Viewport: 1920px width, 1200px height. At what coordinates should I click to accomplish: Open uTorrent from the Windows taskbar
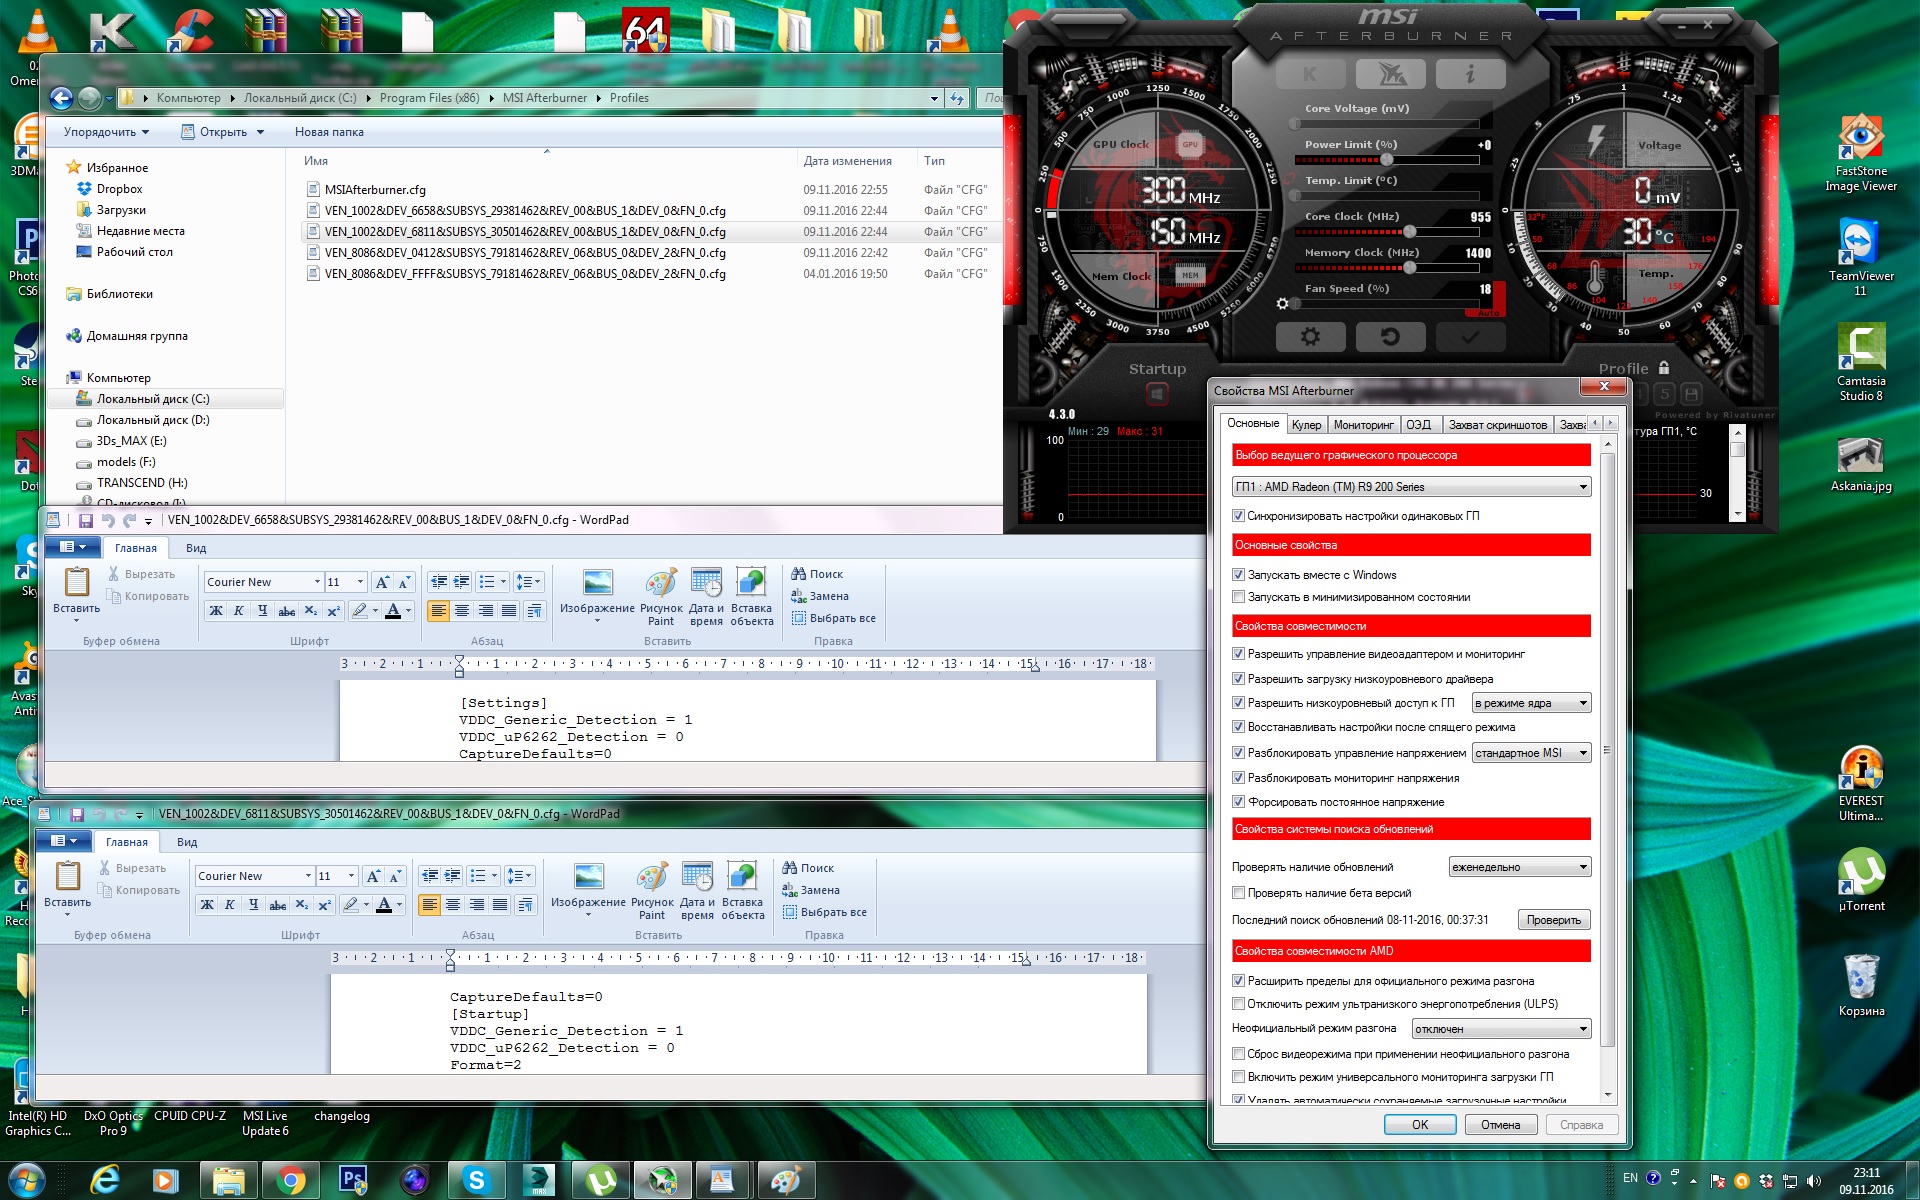pos(601,1181)
